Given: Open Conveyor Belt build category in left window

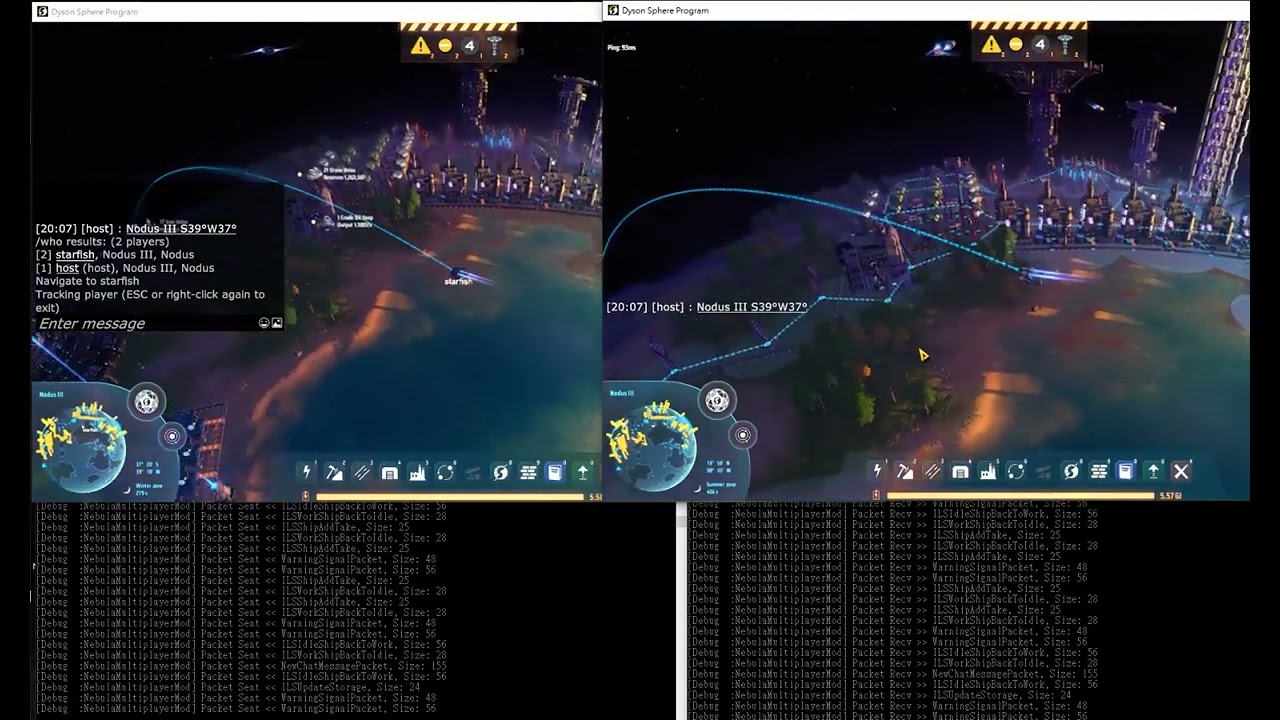Looking at the screenshot, I should 362,472.
